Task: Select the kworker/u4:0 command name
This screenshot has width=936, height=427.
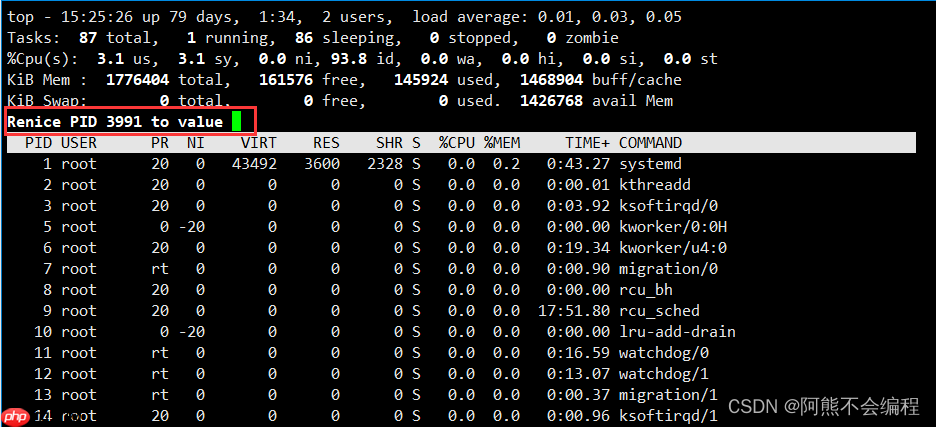Action: pyautogui.click(x=673, y=248)
